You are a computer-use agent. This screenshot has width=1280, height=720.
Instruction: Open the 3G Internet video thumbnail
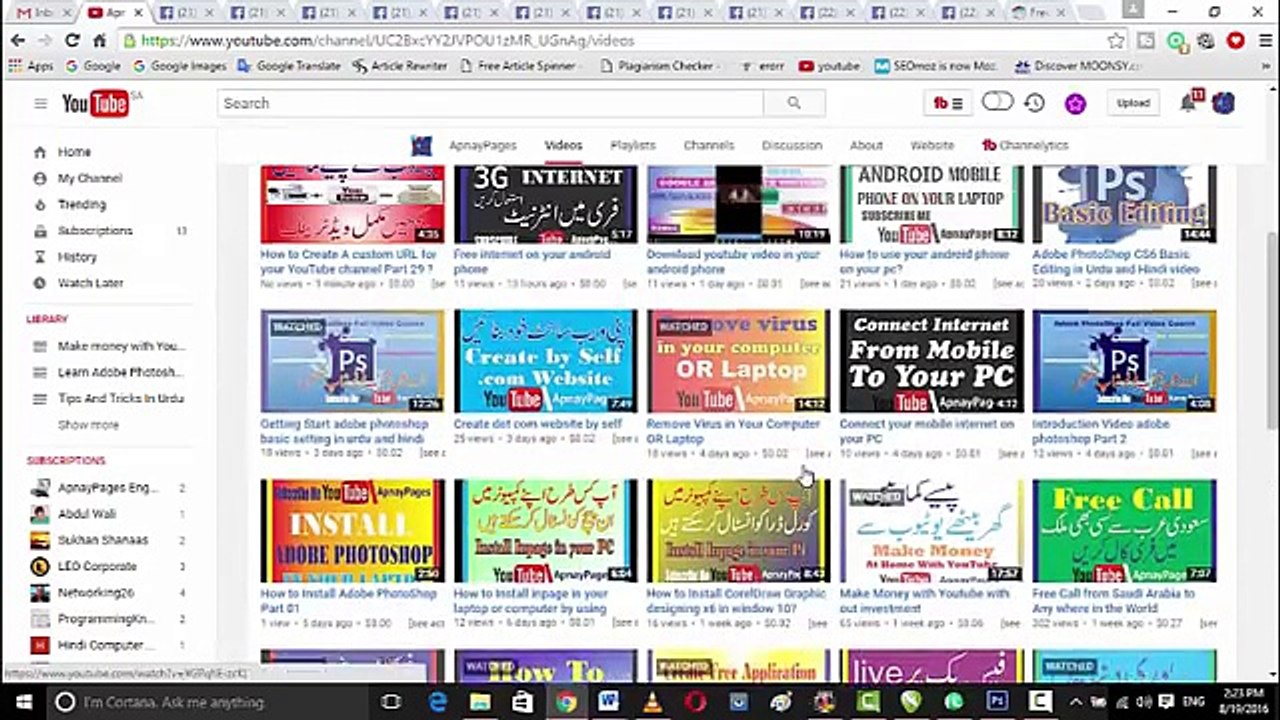click(546, 204)
